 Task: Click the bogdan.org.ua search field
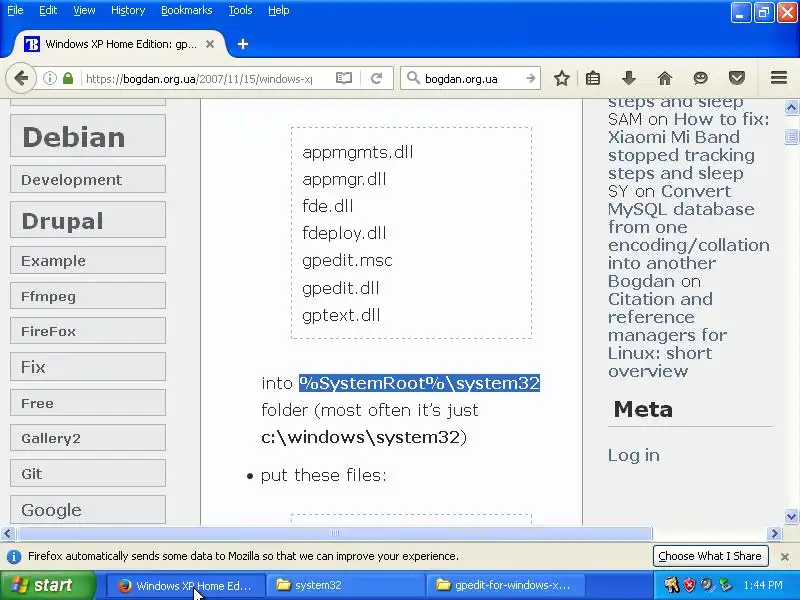[x=472, y=79]
